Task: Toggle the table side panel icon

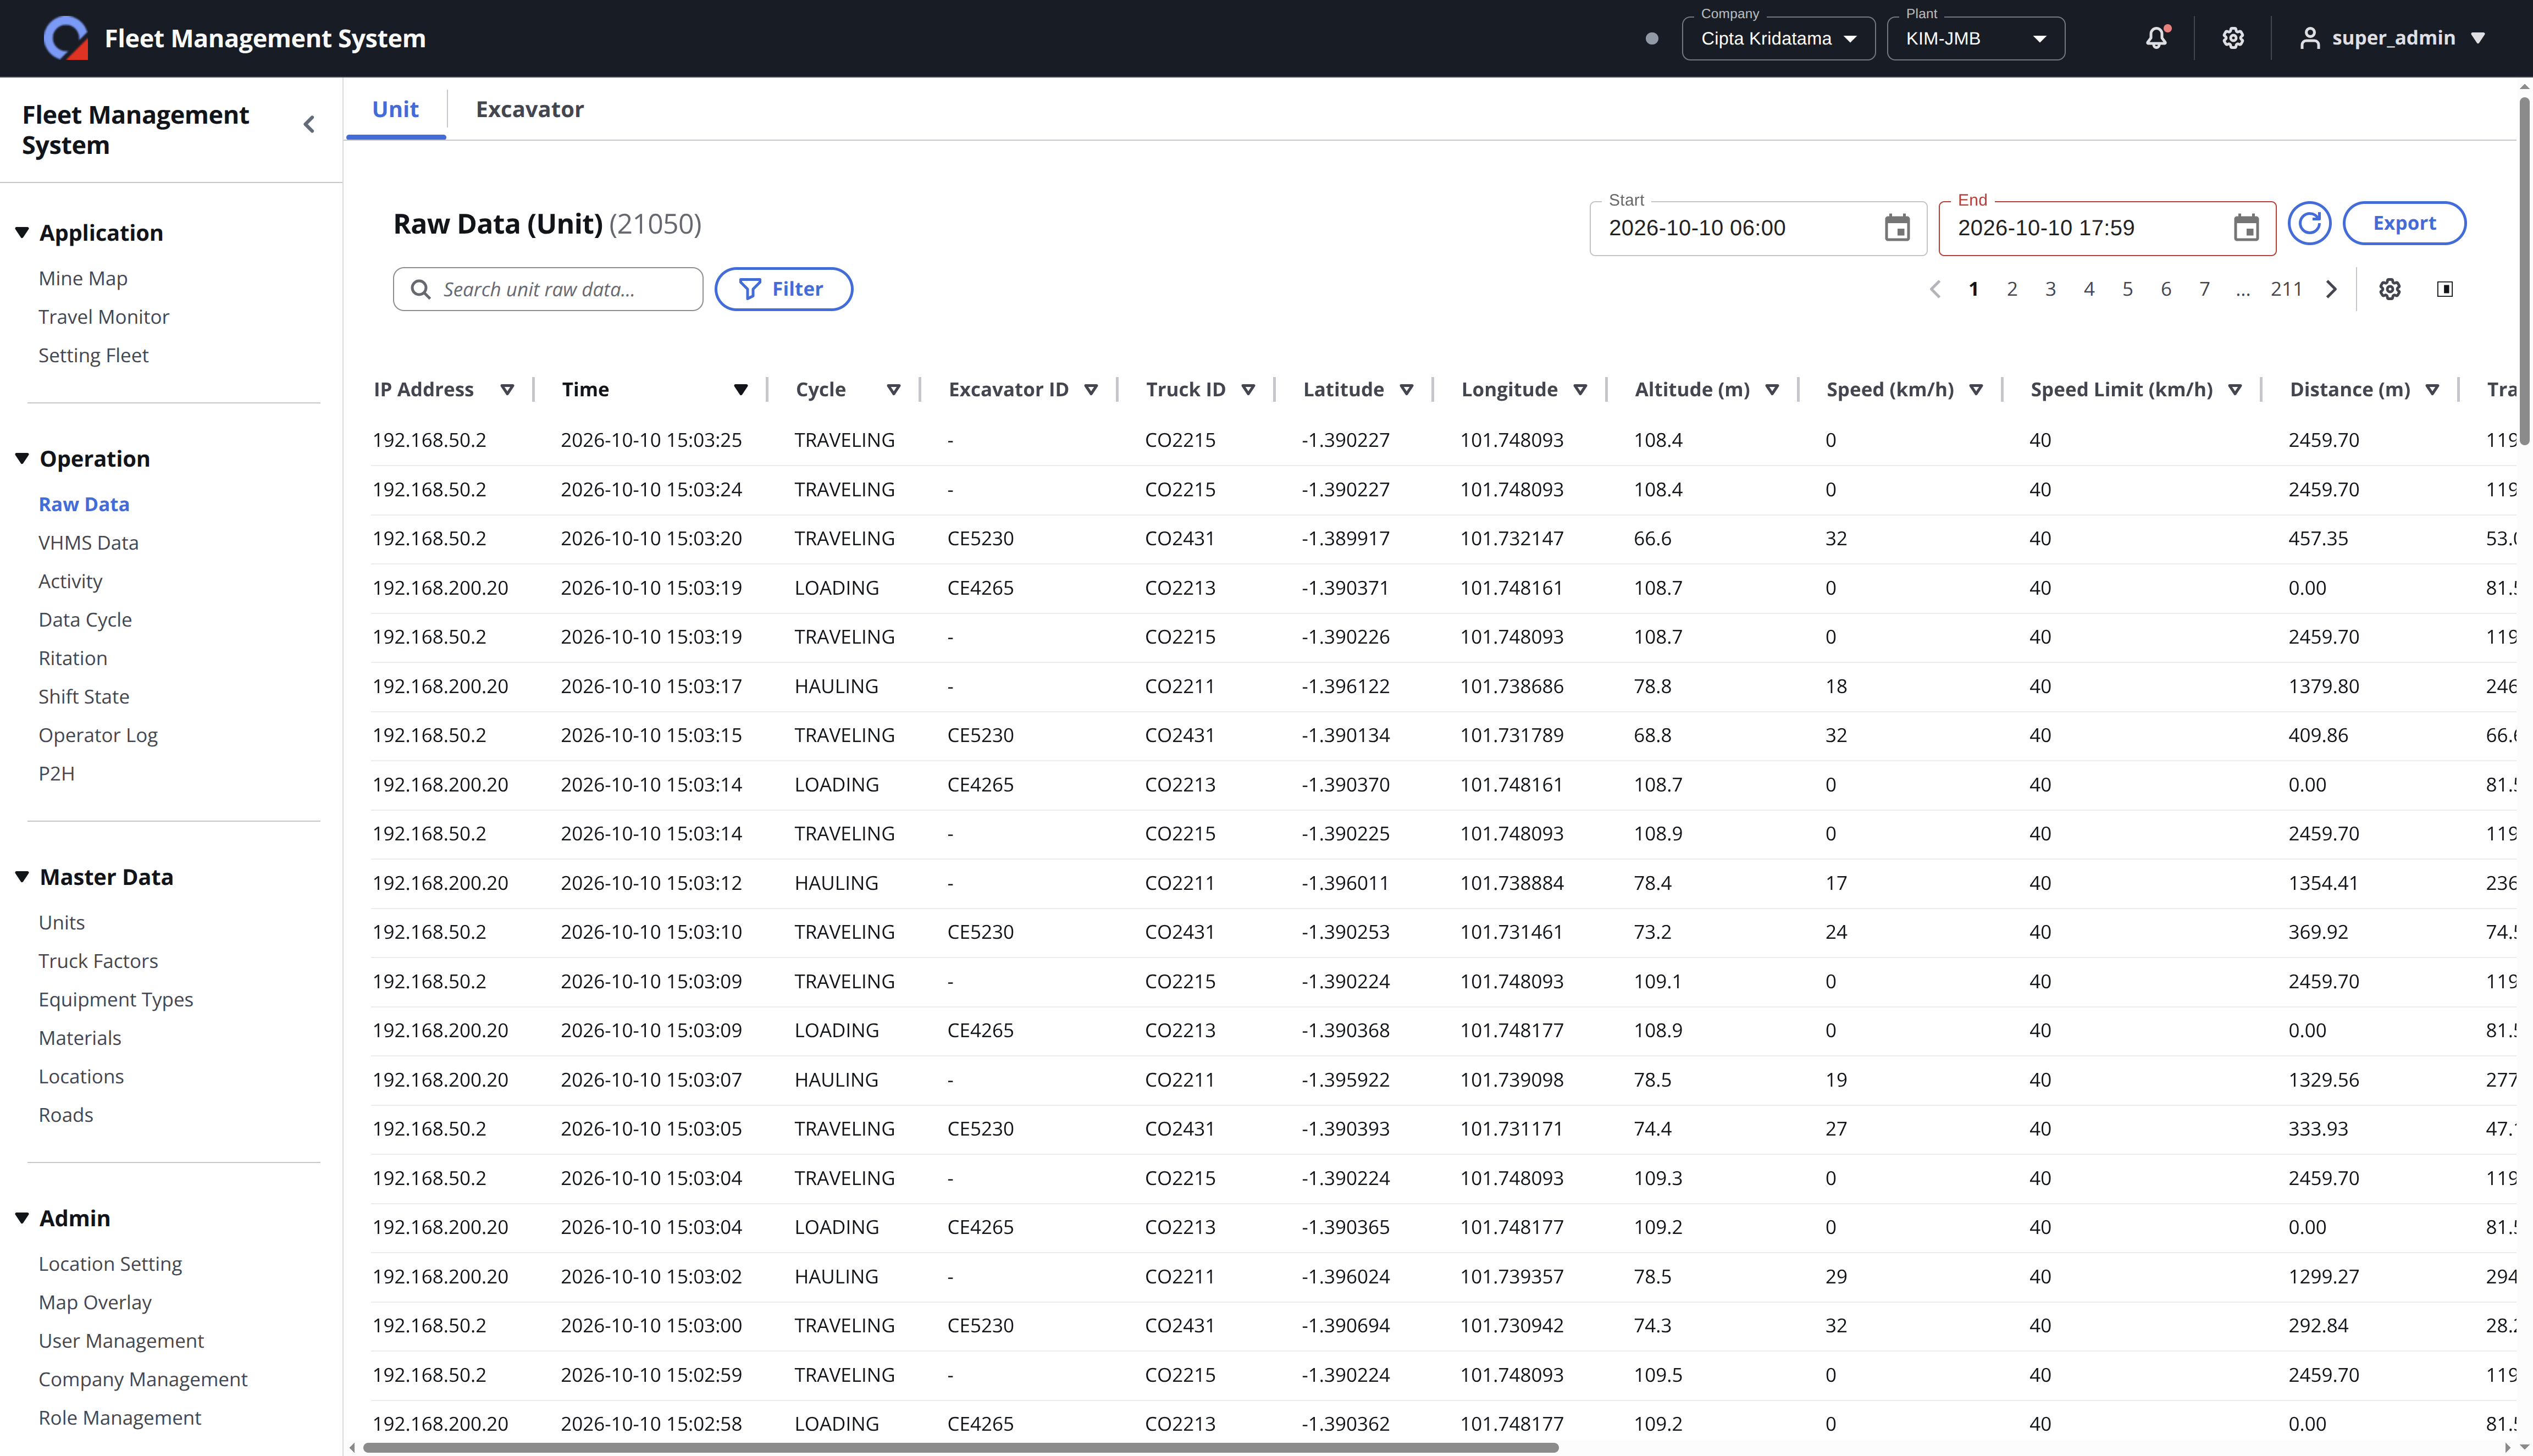Action: tap(2445, 289)
